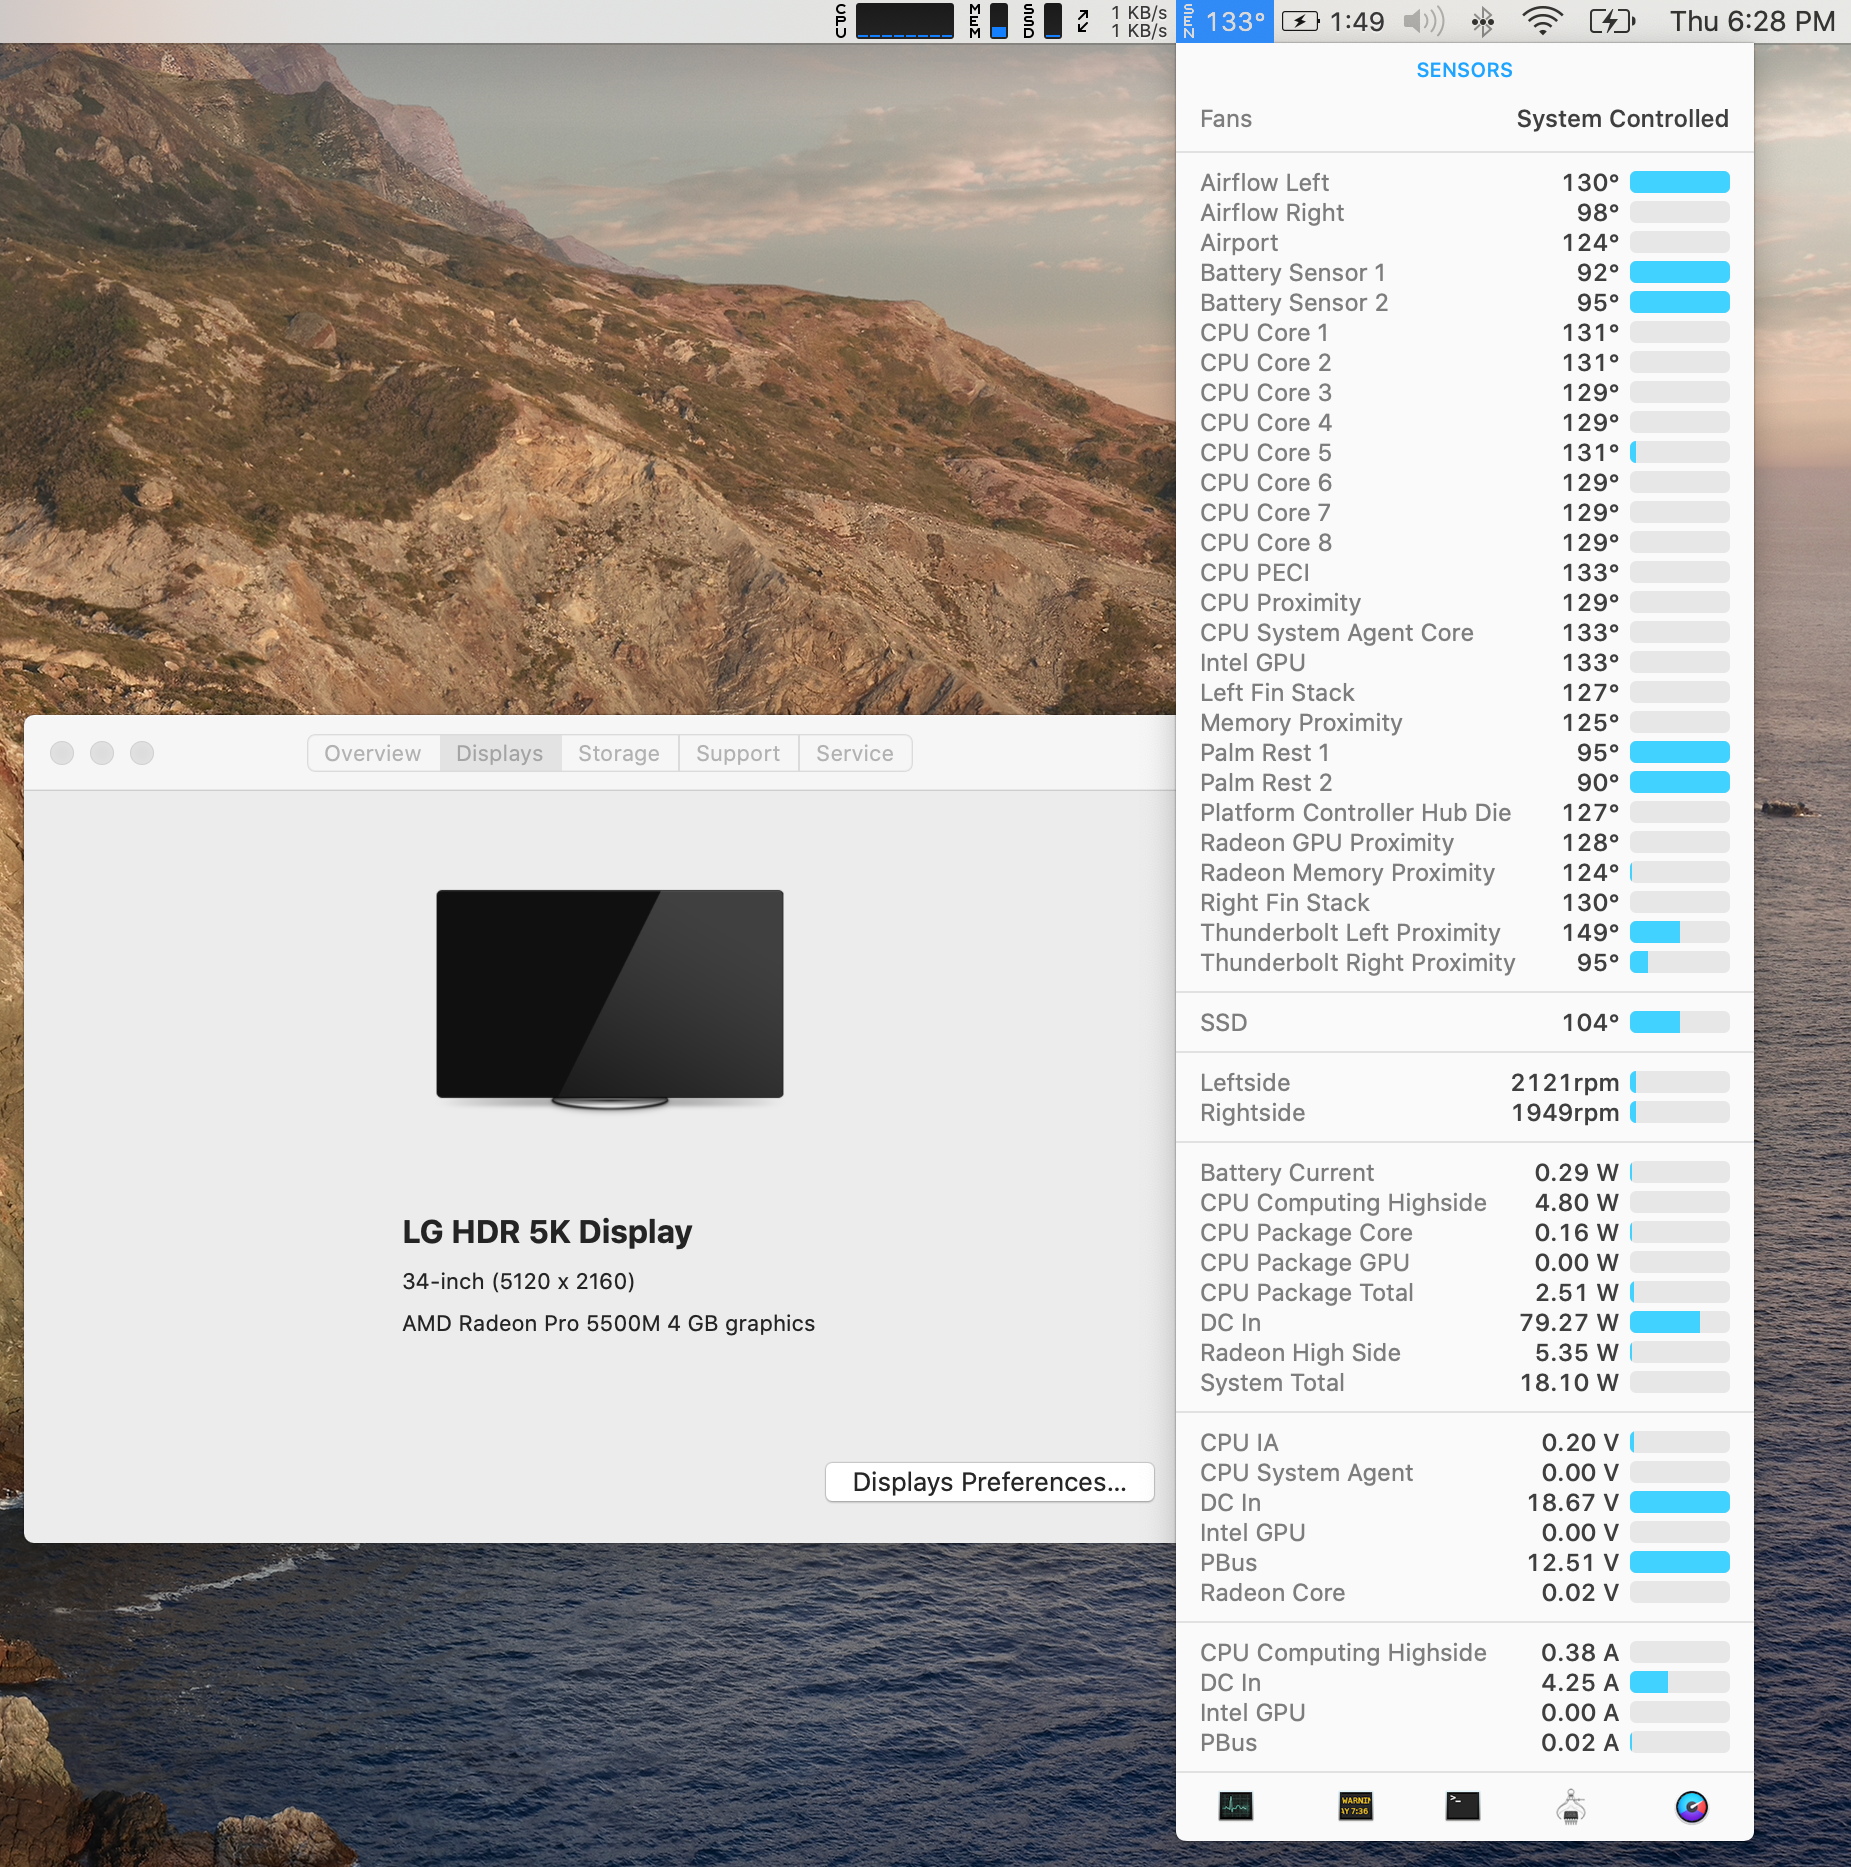Select the CPU Package Total row
The image size is (1851, 1867).
pyautogui.click(x=1464, y=1292)
